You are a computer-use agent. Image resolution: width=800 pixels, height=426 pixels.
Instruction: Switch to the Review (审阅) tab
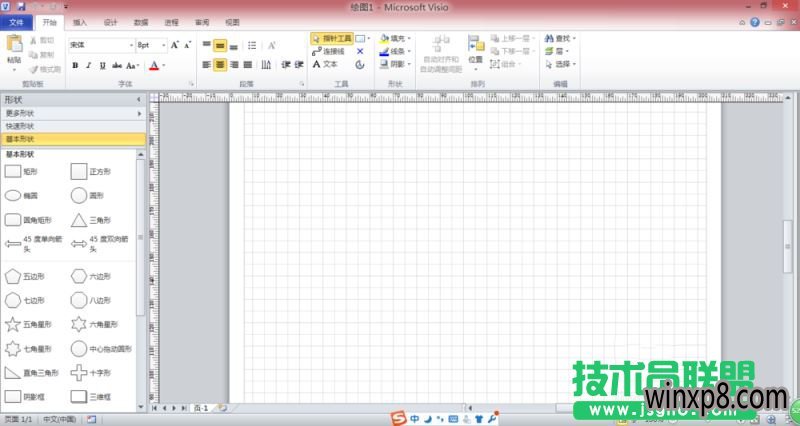click(202, 22)
